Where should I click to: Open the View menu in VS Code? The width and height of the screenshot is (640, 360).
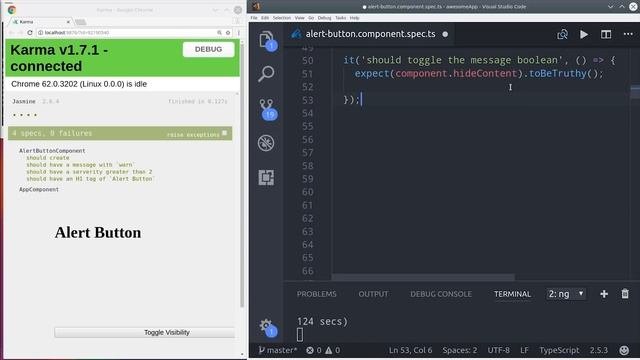[x=300, y=18]
